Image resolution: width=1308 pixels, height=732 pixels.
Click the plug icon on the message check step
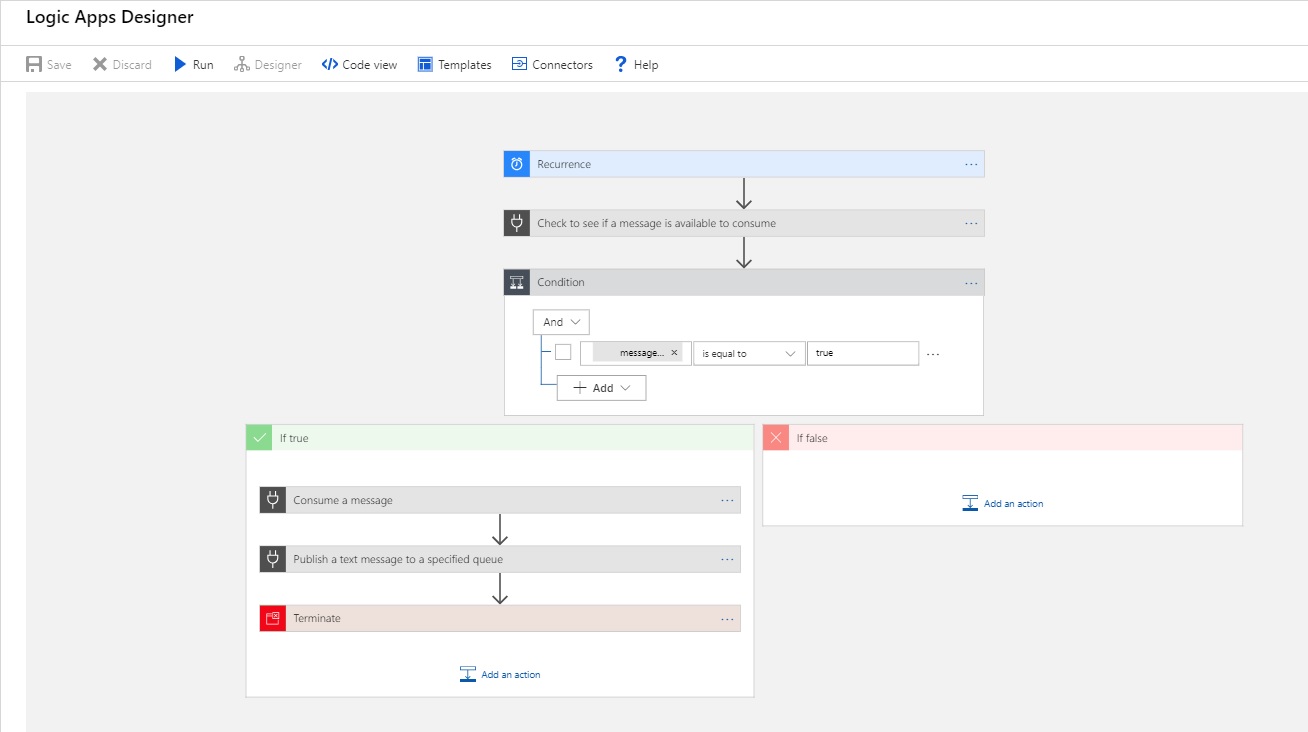(x=517, y=223)
